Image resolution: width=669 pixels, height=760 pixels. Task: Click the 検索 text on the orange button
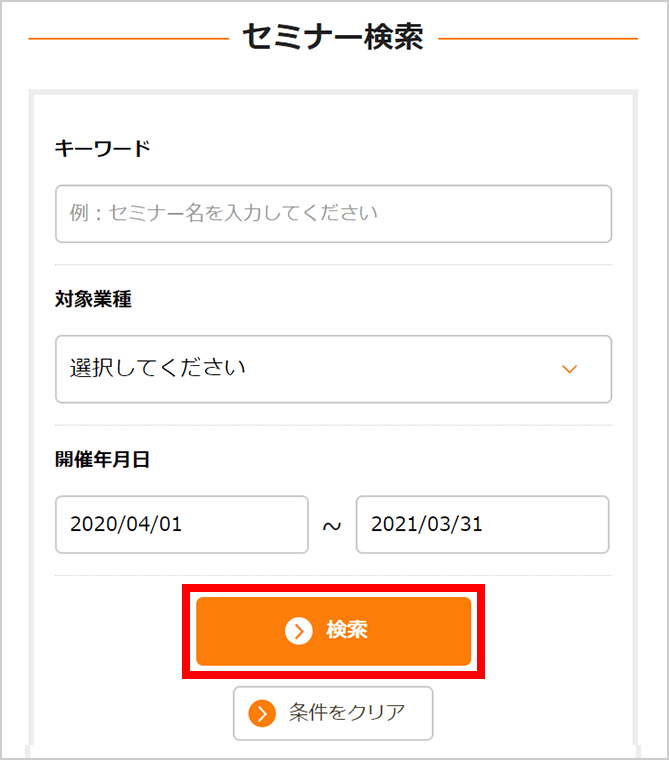pyautogui.click(x=347, y=631)
